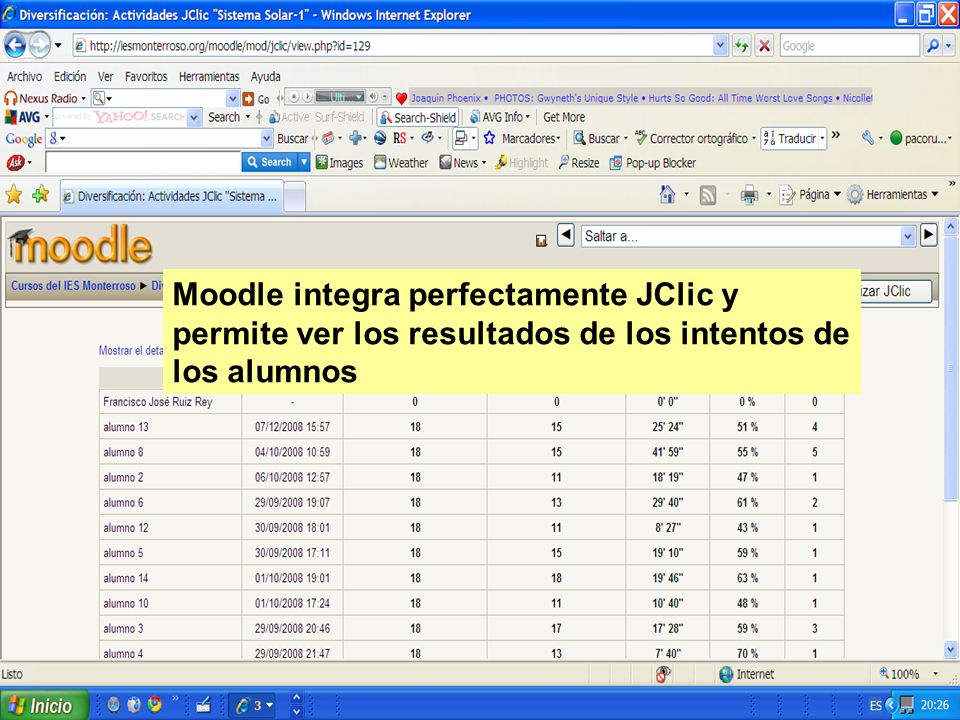Open the 'Saltar a...' dropdown

(748, 236)
